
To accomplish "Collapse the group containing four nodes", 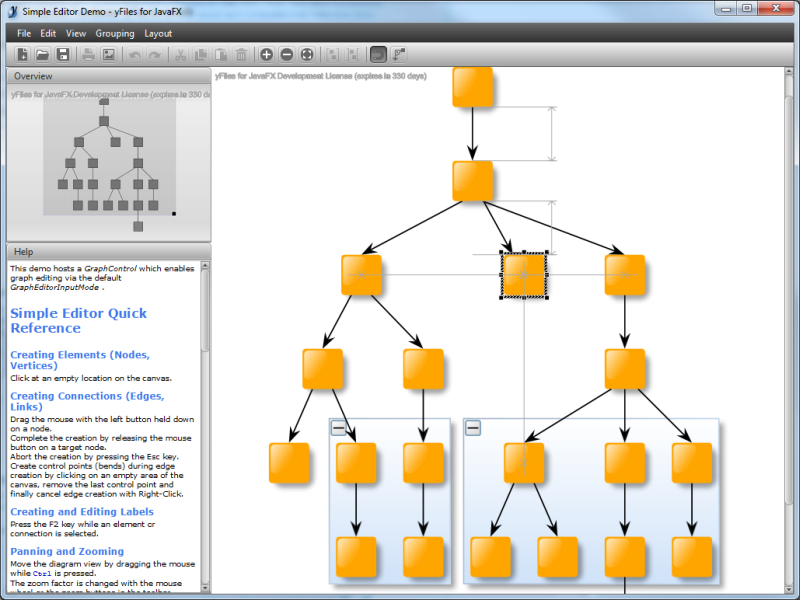I will [x=339, y=428].
